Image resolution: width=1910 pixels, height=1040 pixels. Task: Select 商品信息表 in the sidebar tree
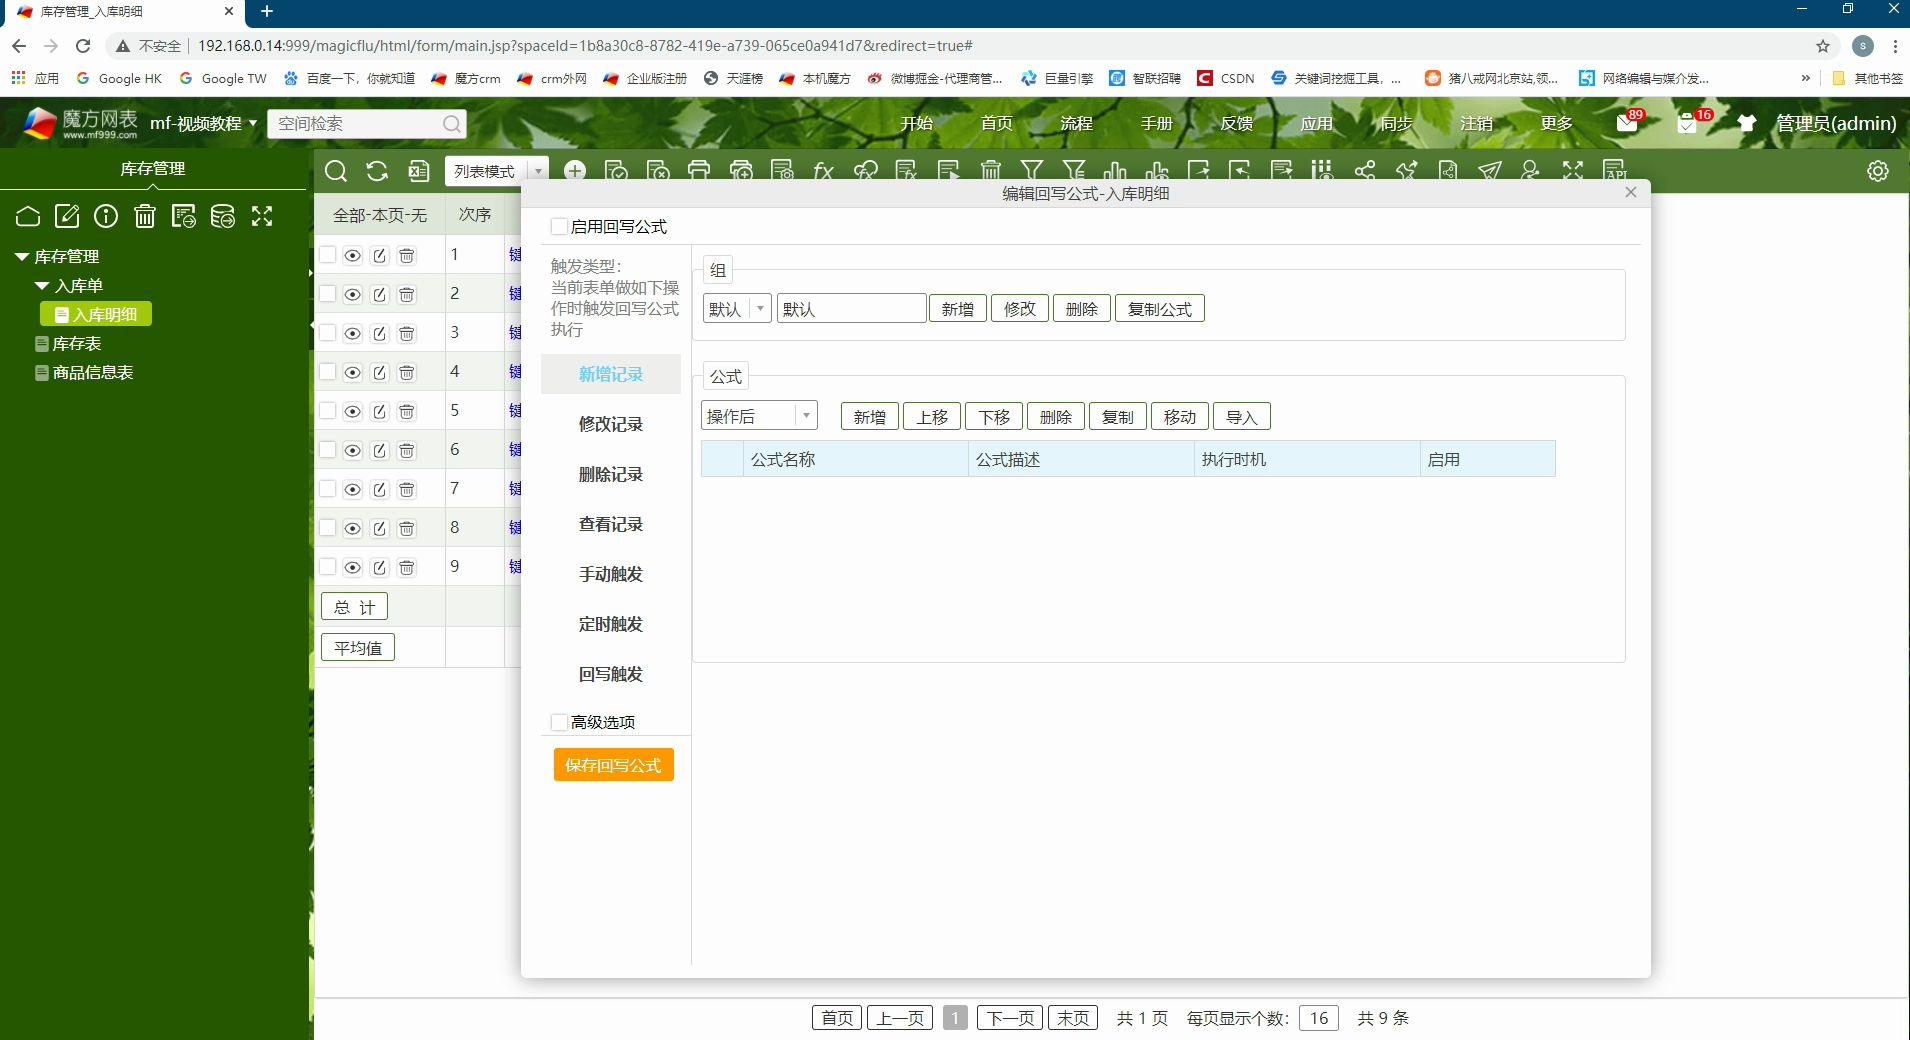(92, 373)
